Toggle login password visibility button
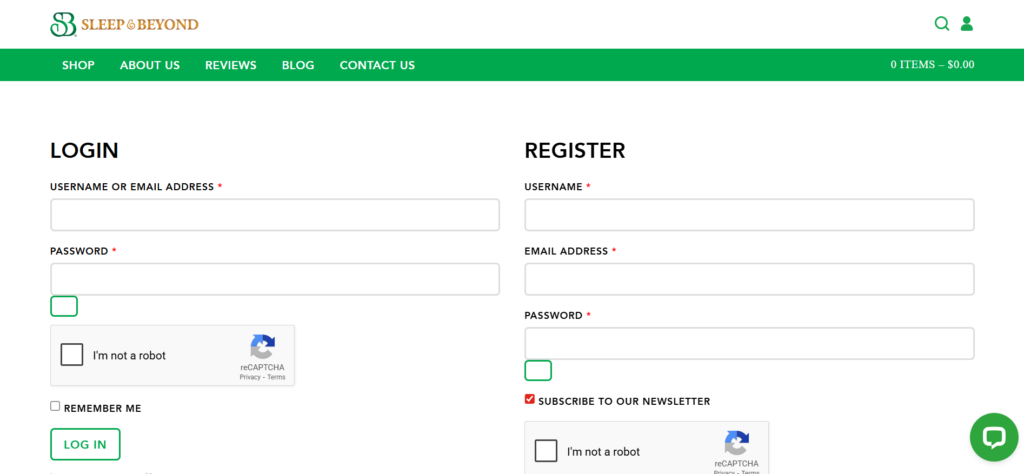This screenshot has width=1024, height=474. [64, 306]
